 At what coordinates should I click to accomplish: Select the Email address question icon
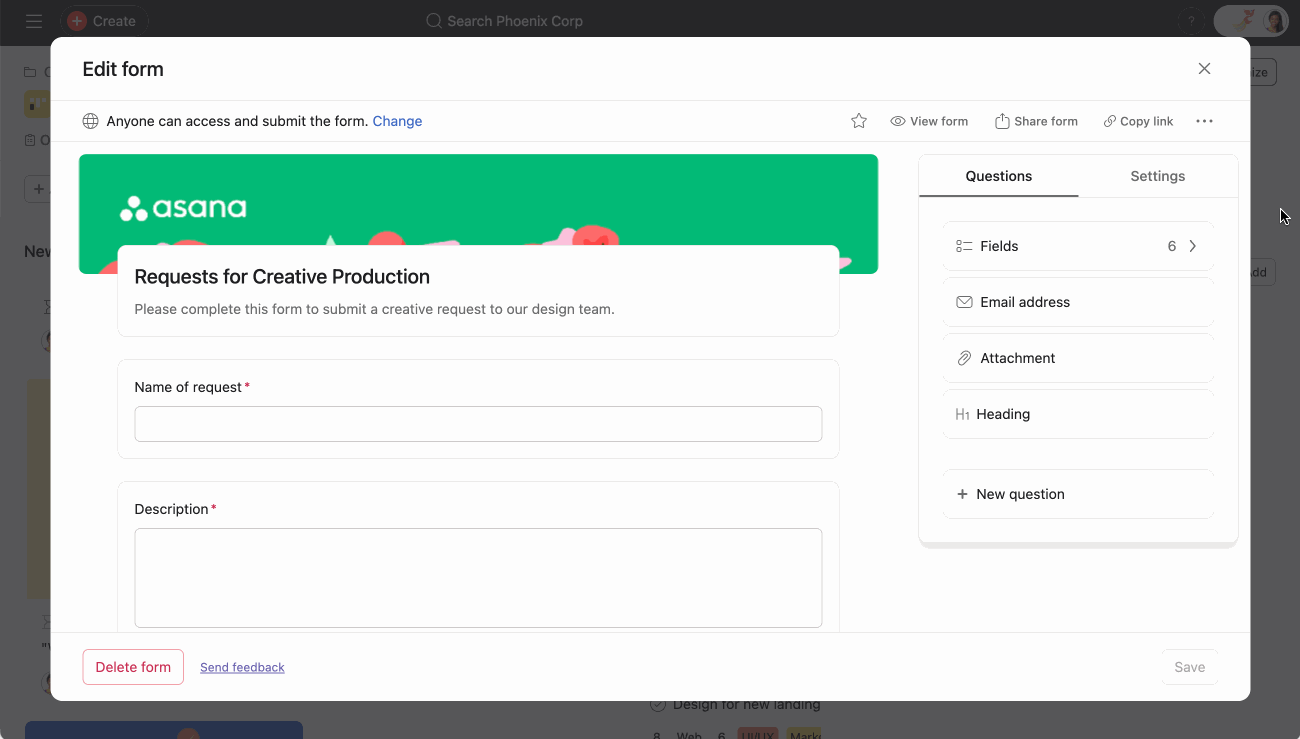[963, 301]
